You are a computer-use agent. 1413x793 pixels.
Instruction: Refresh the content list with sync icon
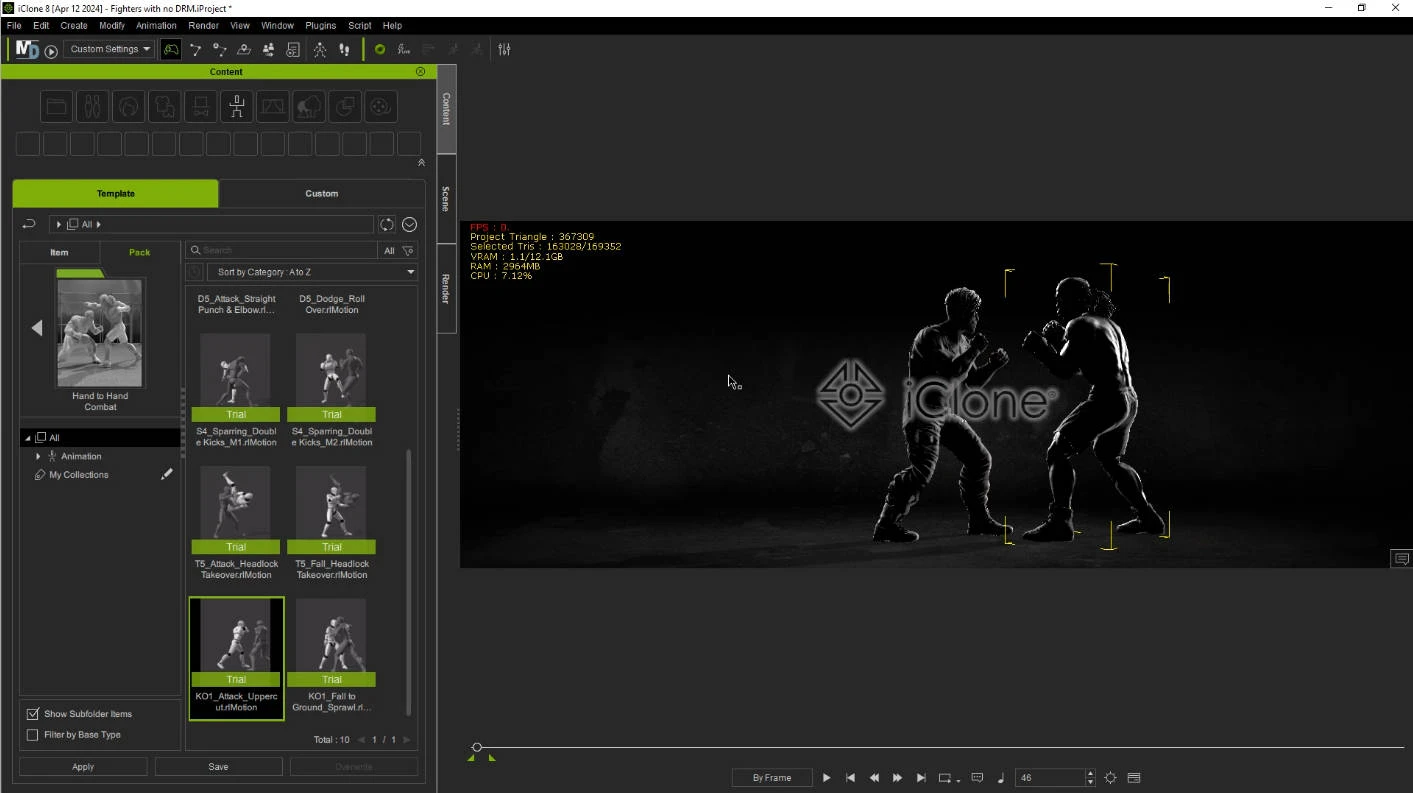(386, 225)
